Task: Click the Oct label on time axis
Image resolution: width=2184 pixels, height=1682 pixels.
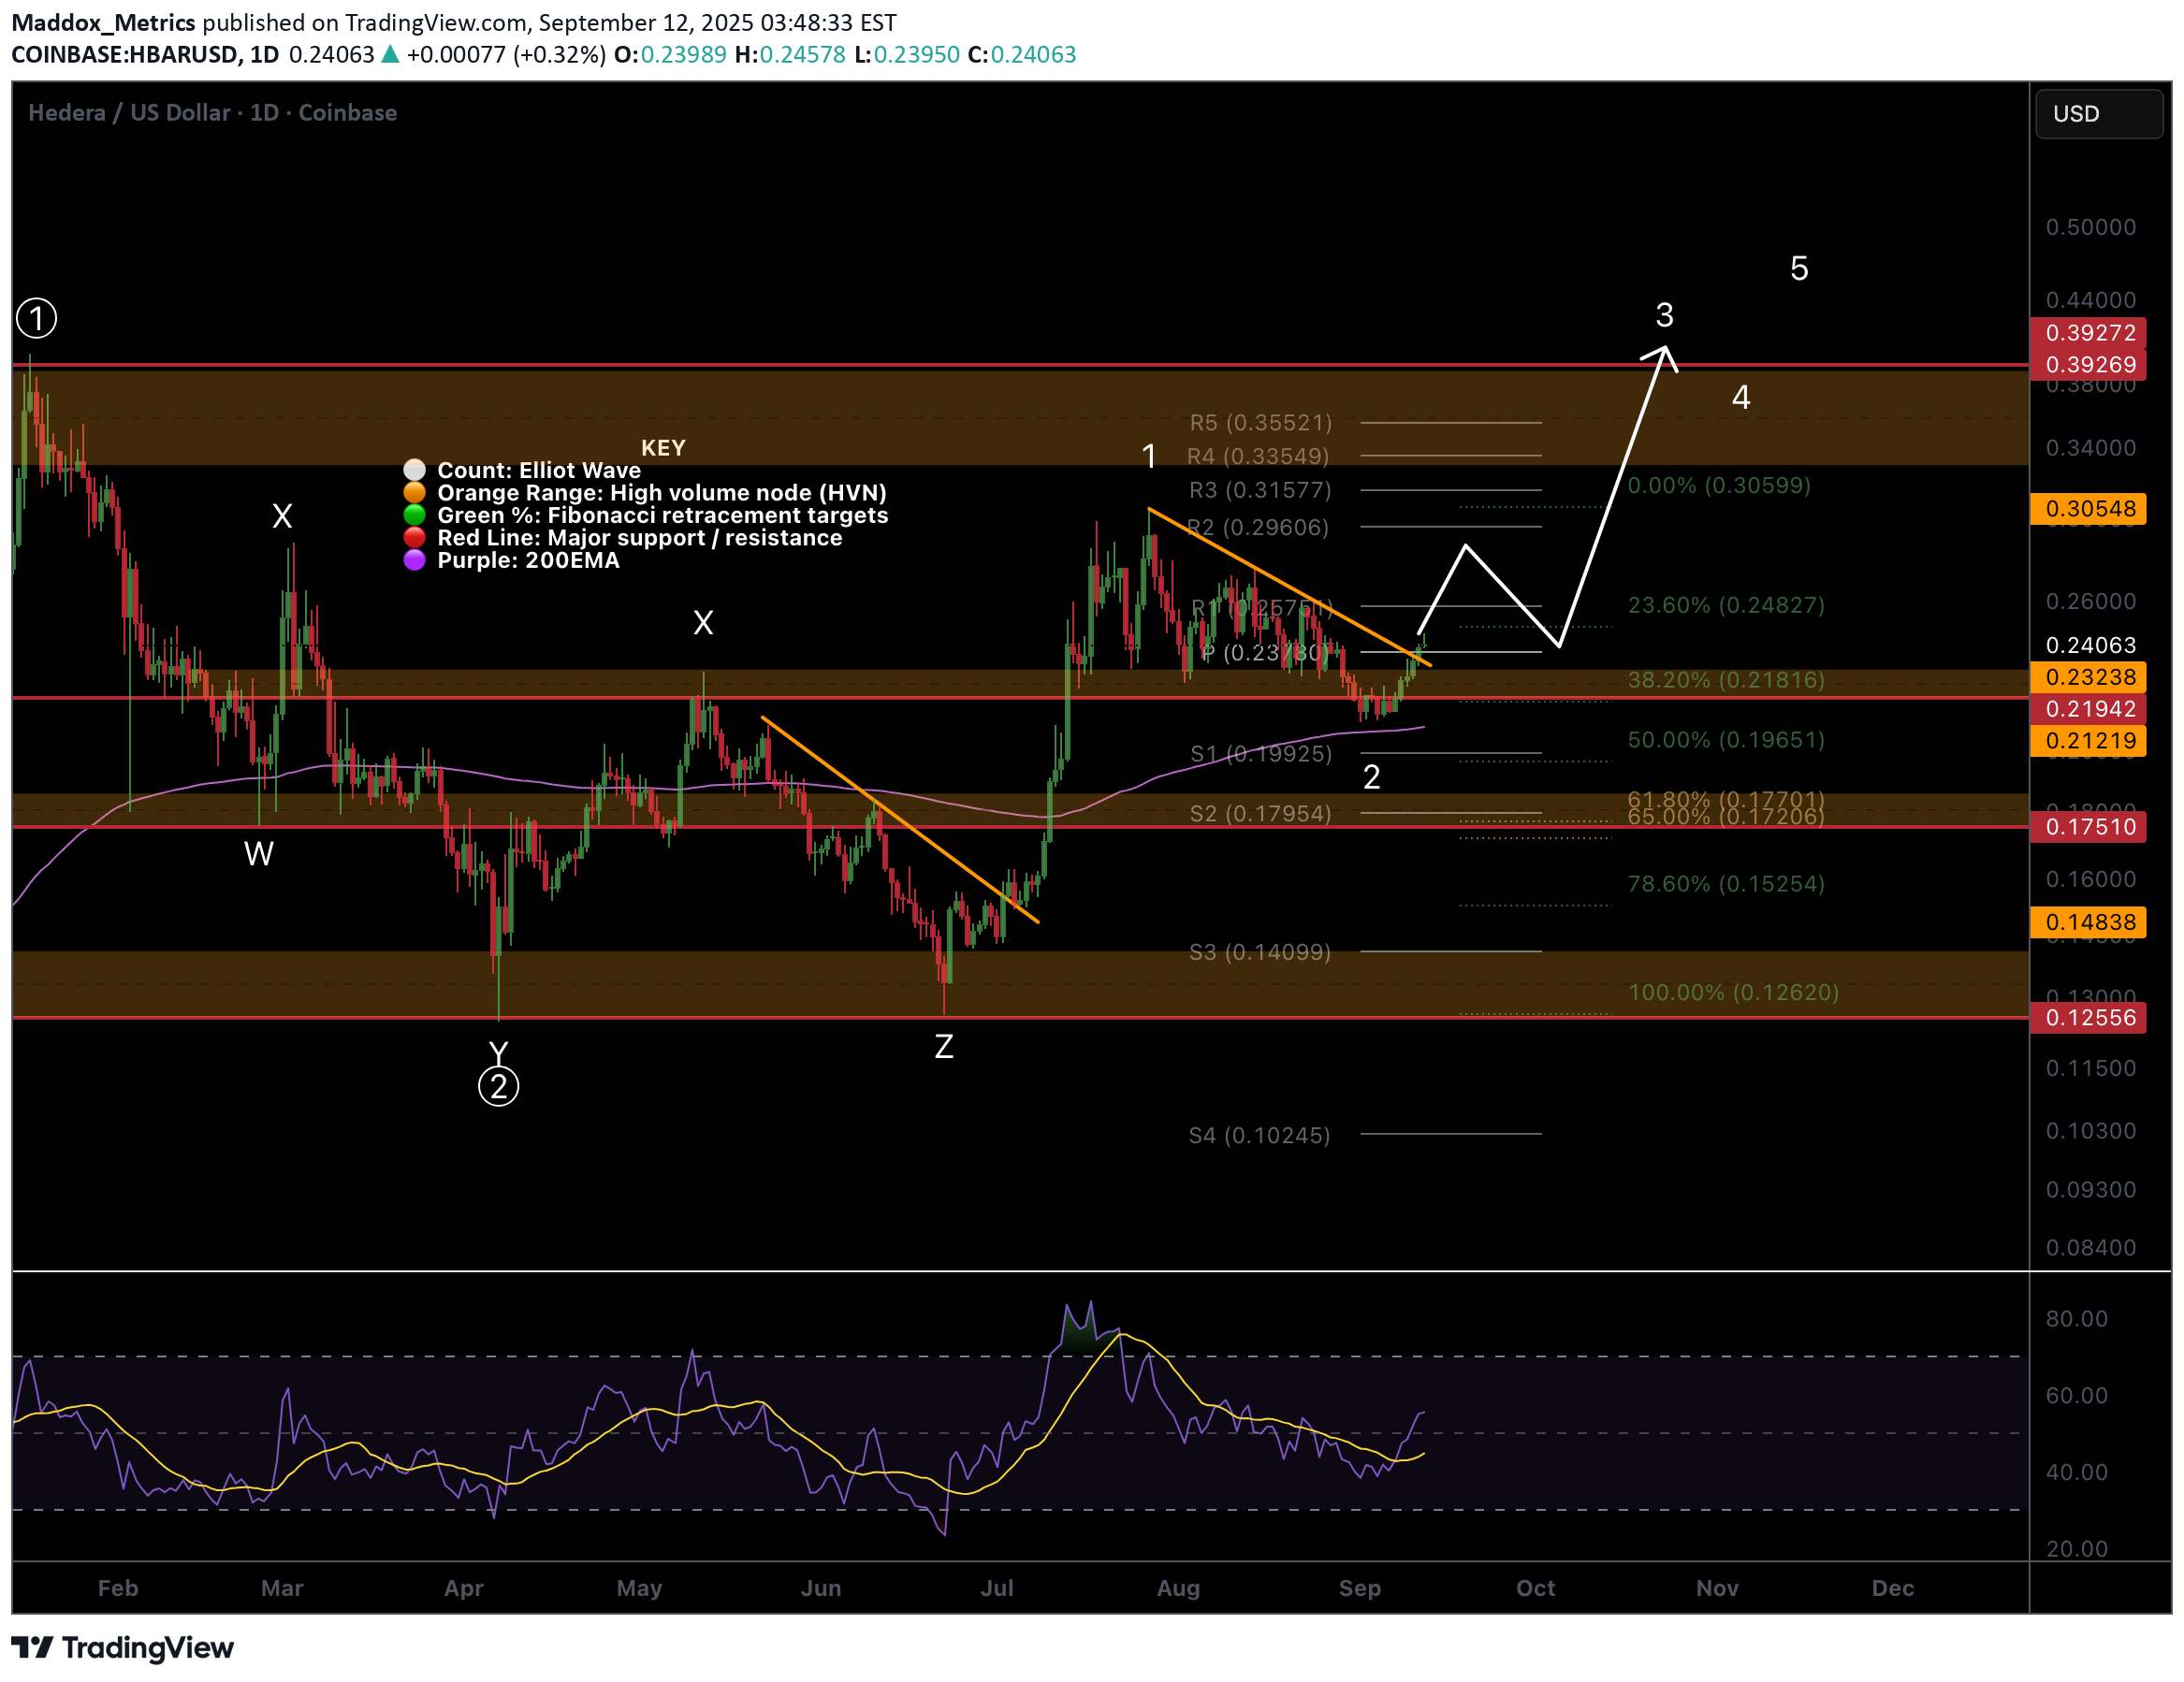Action: [1536, 1589]
